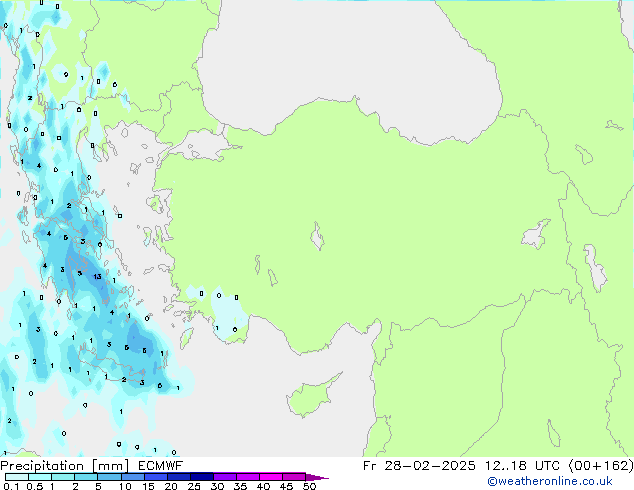
Task: Pick the 20–25 mm legend swatch
Action: [179, 477]
